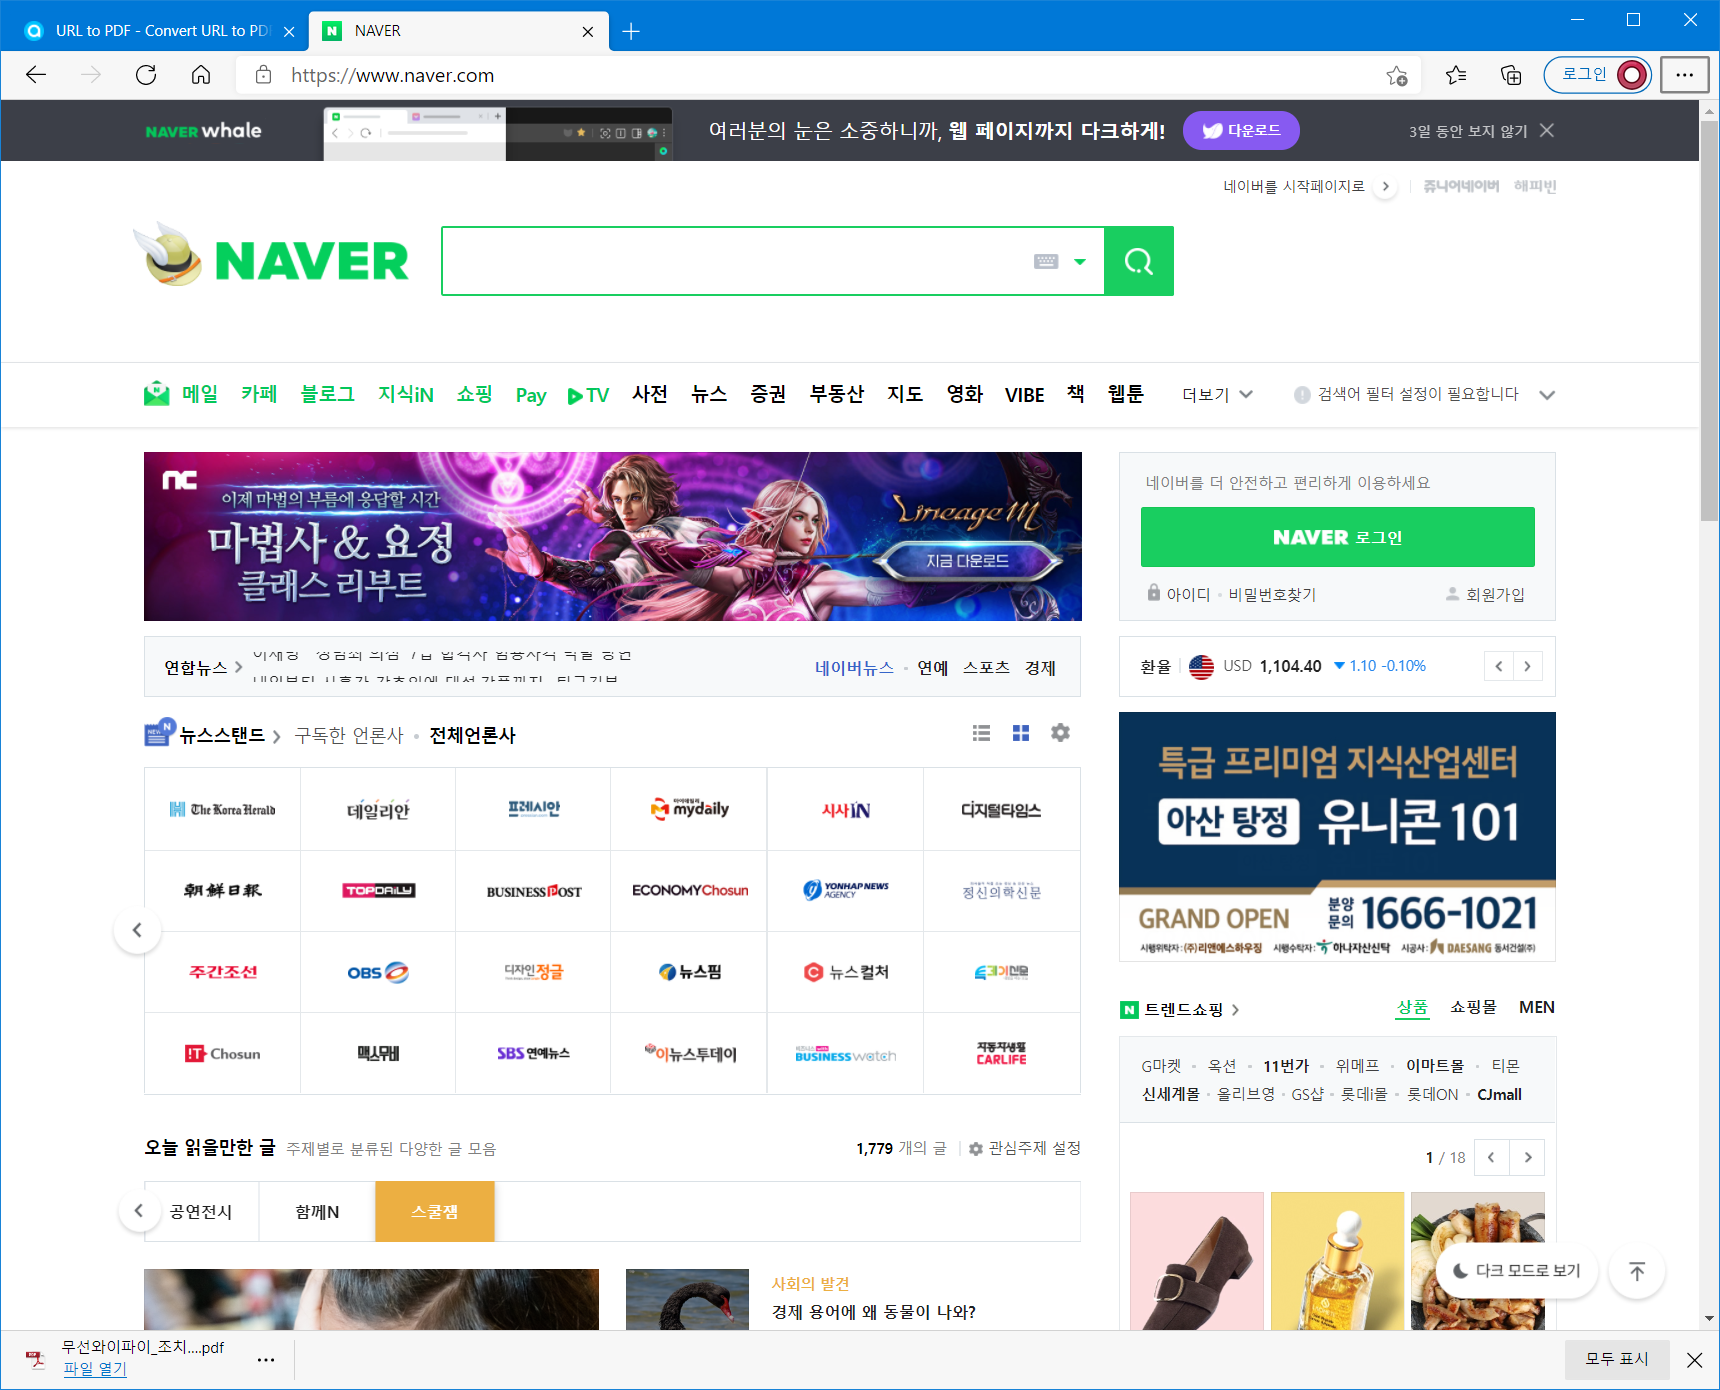Image resolution: width=1720 pixels, height=1390 pixels.
Task: Go to 쇼핑 in navigation bar
Action: tap(475, 394)
